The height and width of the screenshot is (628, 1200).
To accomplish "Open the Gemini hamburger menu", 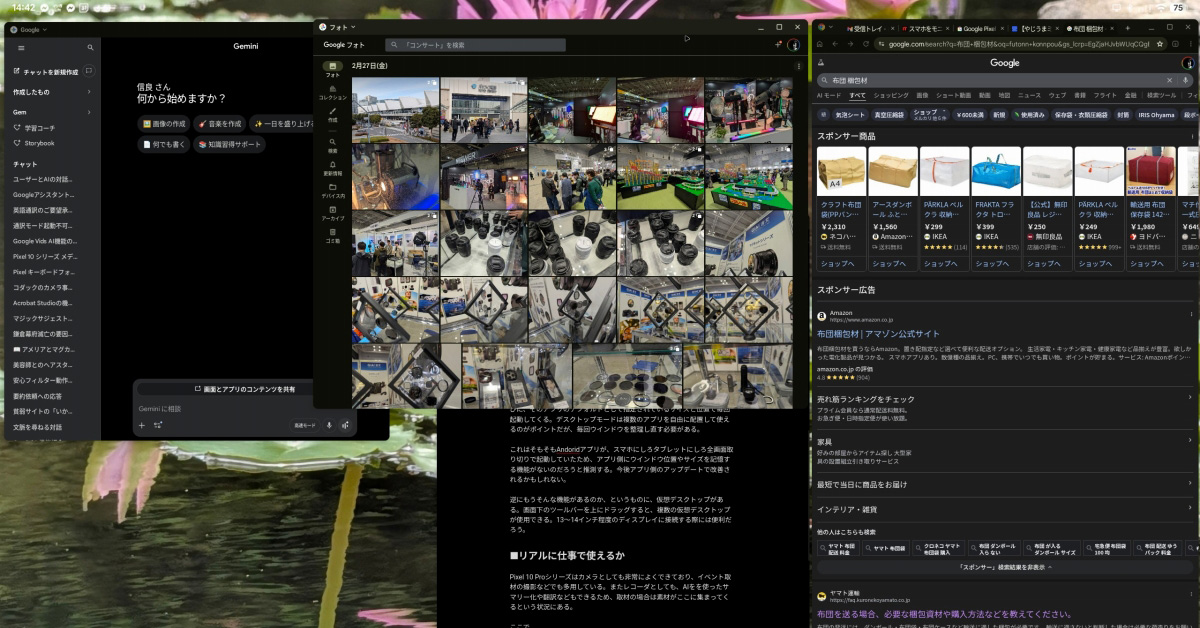I will pos(21,48).
